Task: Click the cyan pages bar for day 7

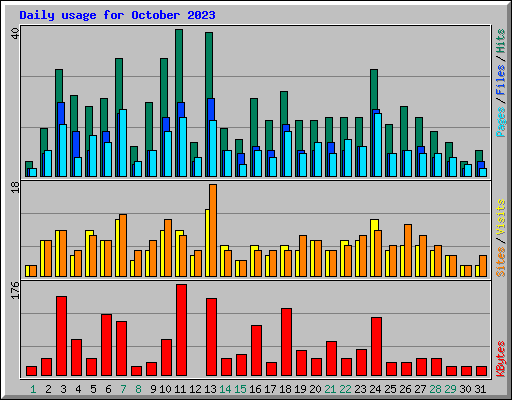Action: (123, 143)
